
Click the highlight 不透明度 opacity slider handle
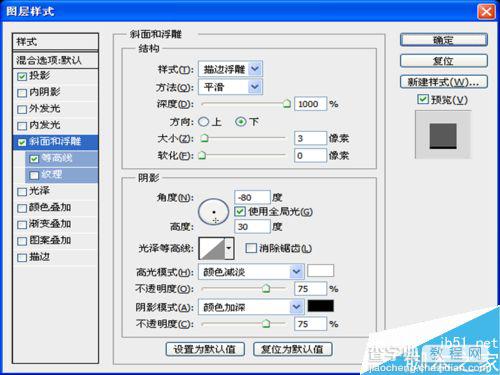[266, 288]
